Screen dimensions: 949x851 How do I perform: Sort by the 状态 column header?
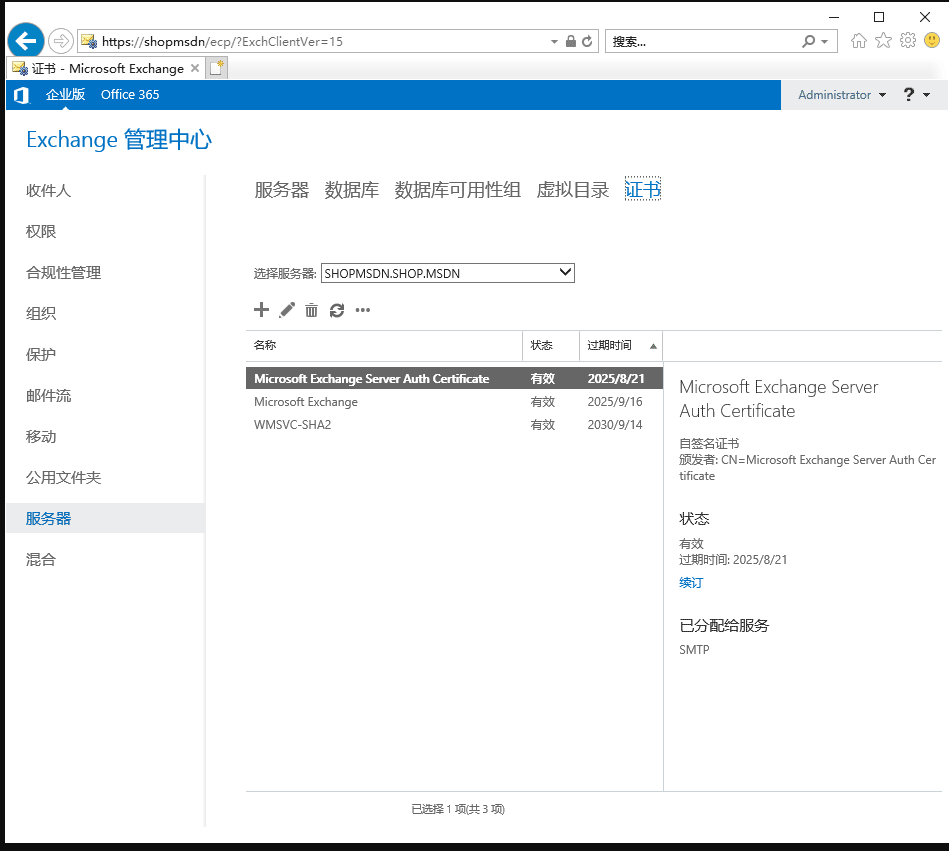pos(551,346)
